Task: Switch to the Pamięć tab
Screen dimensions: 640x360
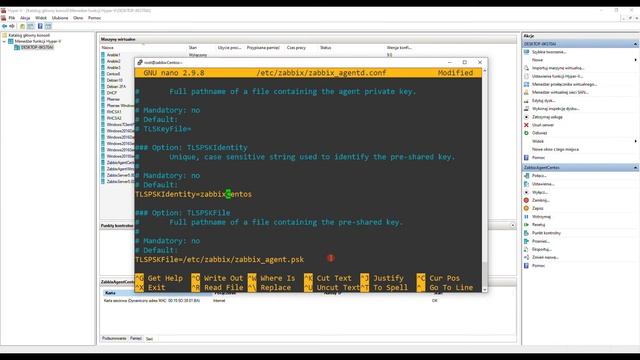Action: point(136,338)
